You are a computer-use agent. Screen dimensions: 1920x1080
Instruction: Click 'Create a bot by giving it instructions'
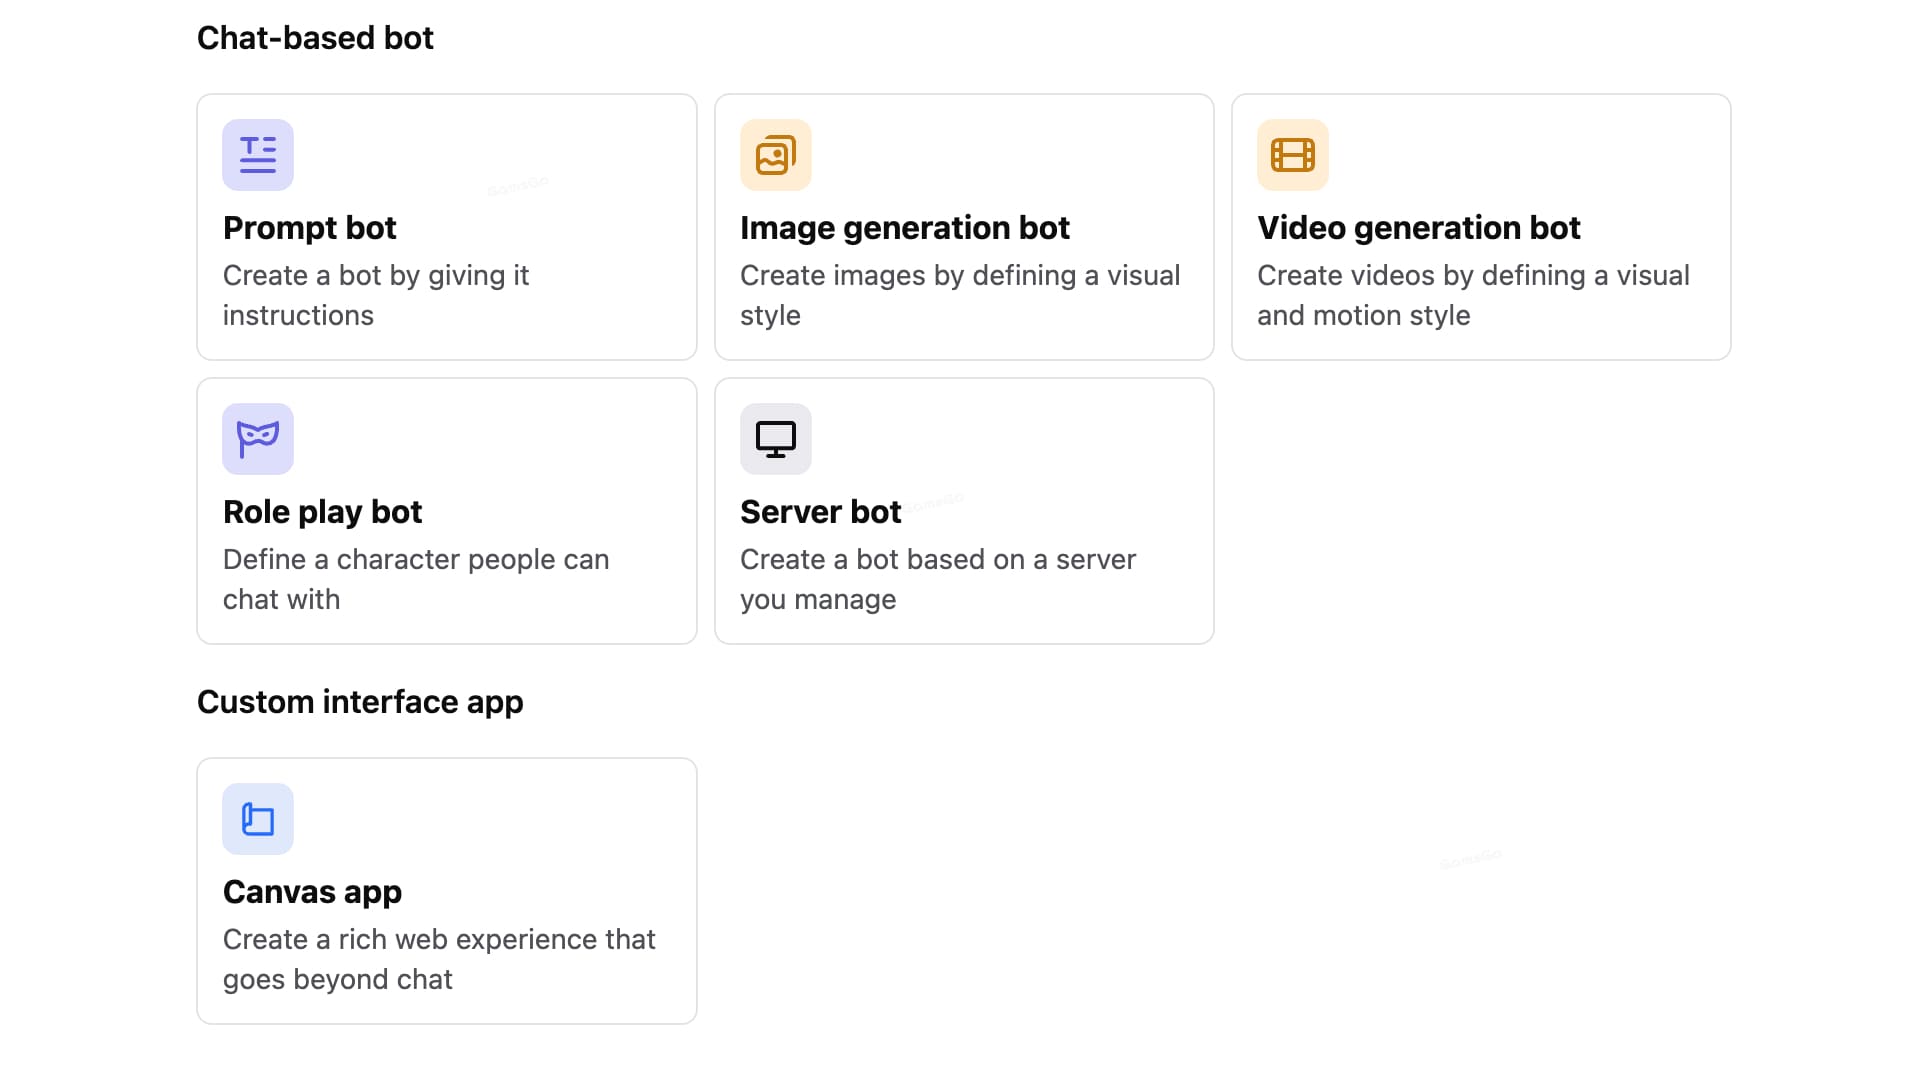point(375,295)
